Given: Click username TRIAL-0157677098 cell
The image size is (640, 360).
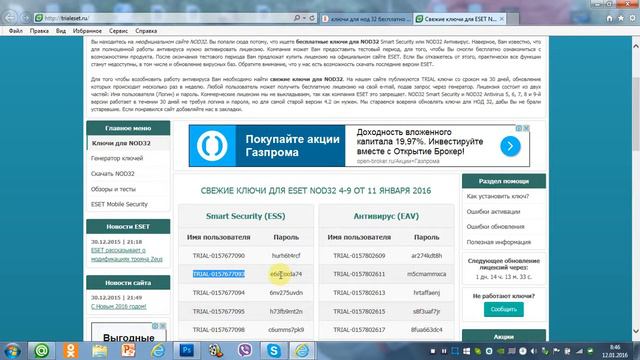Looking at the screenshot, I should click(x=219, y=330).
